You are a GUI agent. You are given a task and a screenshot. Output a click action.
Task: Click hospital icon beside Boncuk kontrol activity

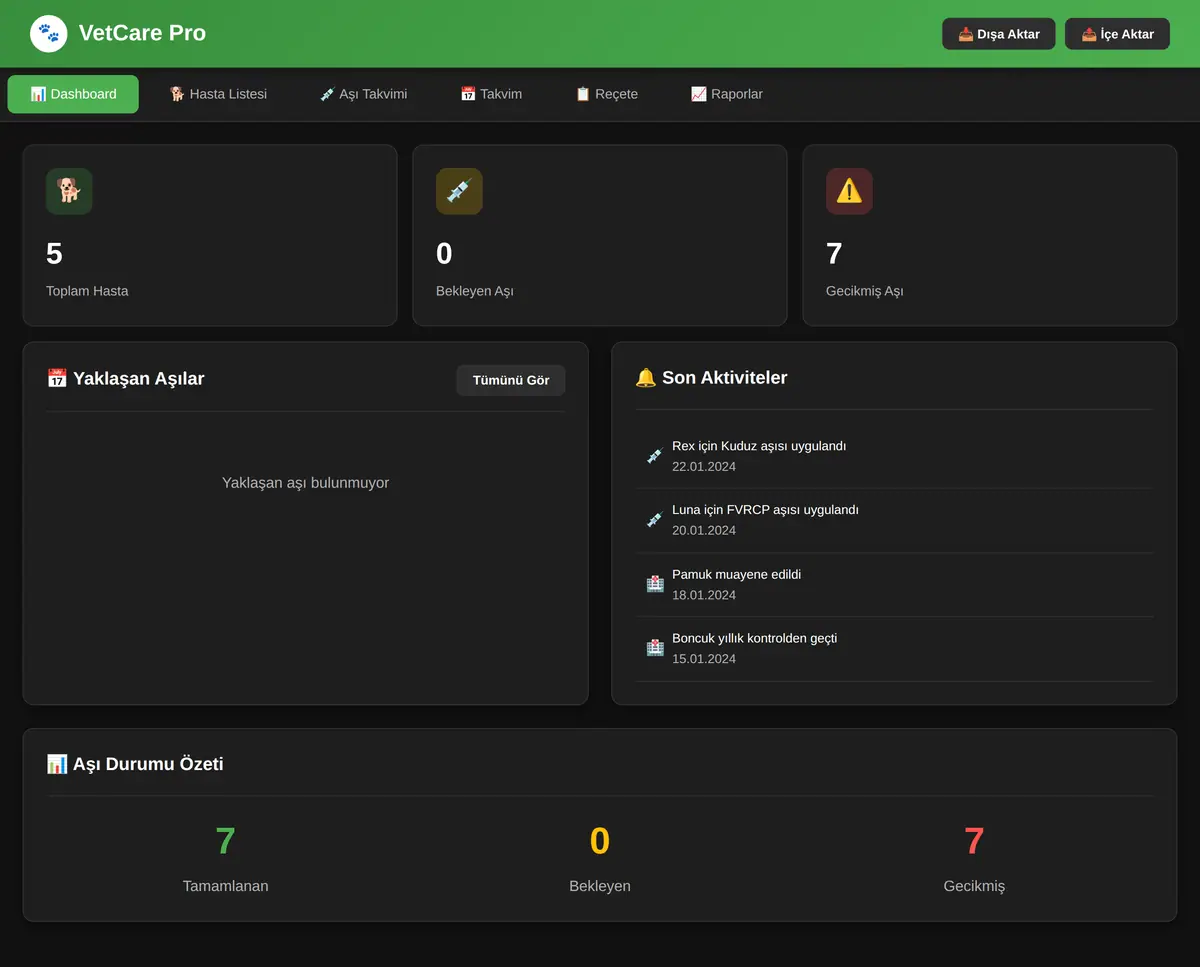click(655, 648)
